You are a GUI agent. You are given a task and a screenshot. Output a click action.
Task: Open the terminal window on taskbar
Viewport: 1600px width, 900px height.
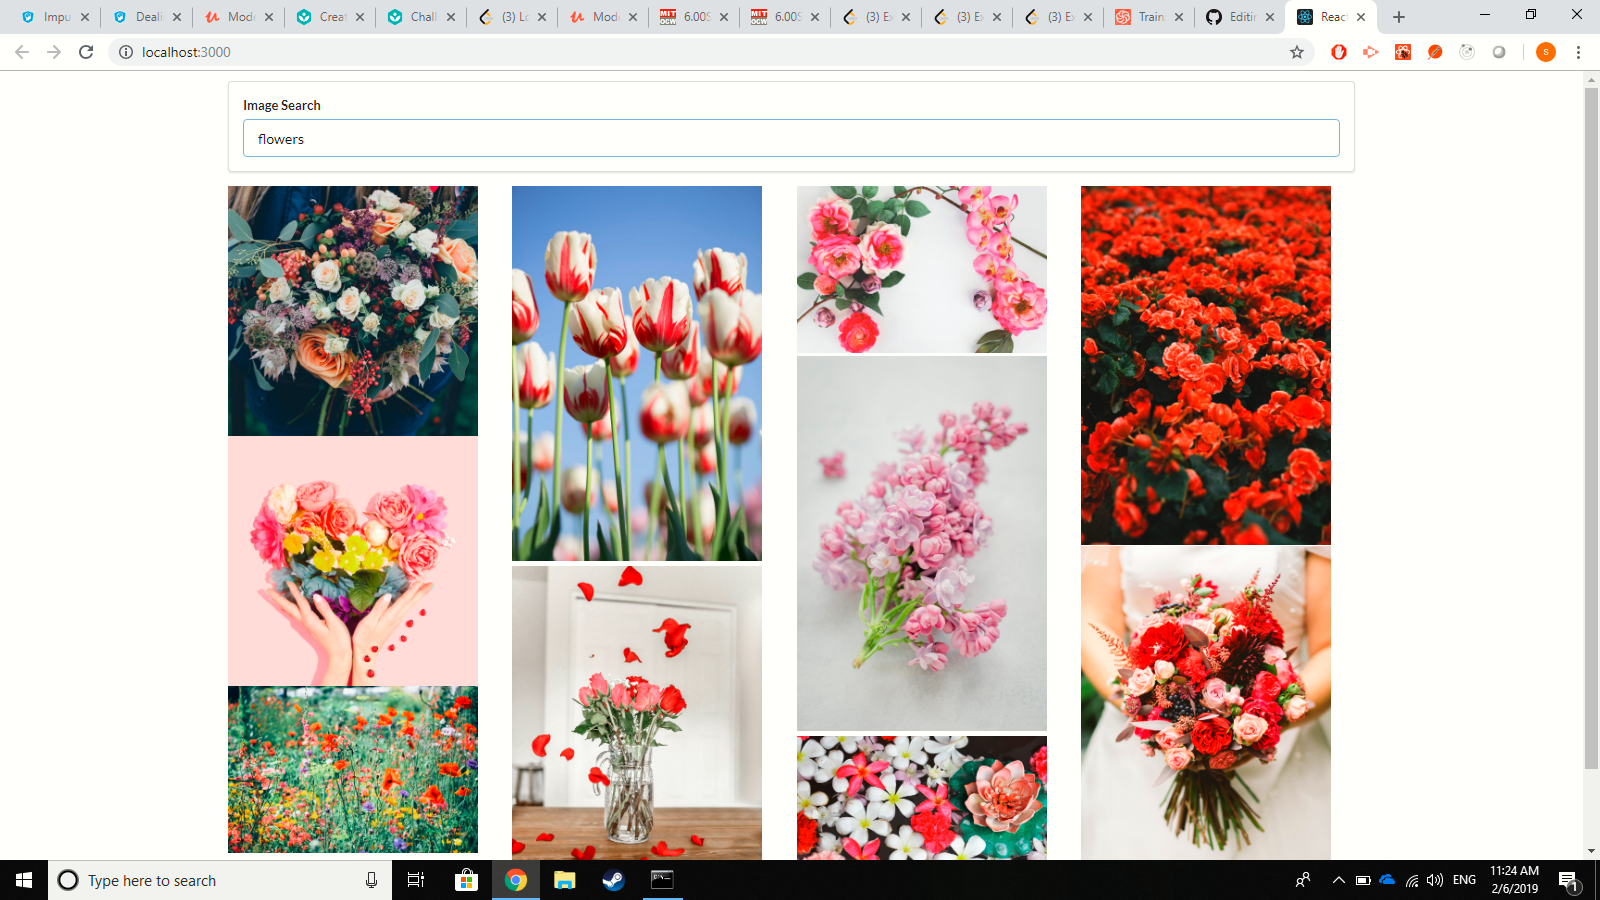click(662, 880)
